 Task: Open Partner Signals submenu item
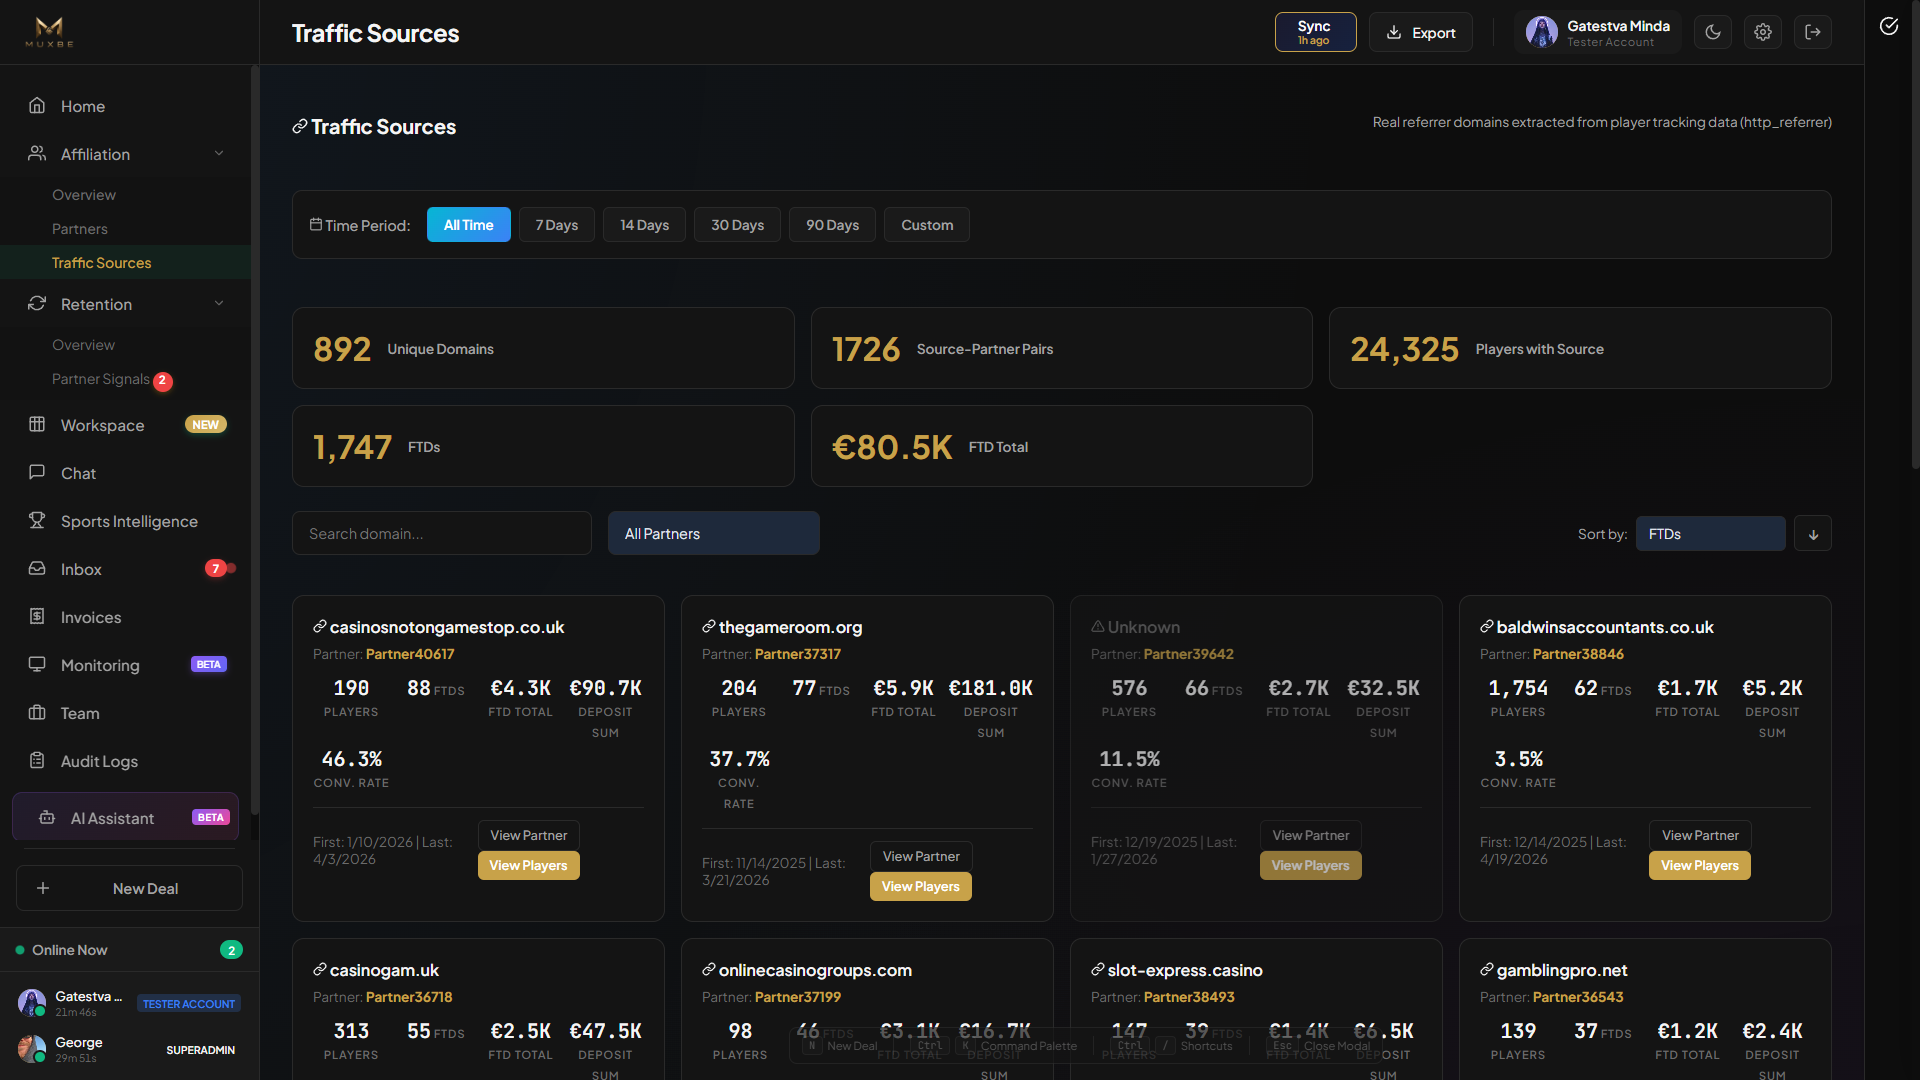coord(101,379)
